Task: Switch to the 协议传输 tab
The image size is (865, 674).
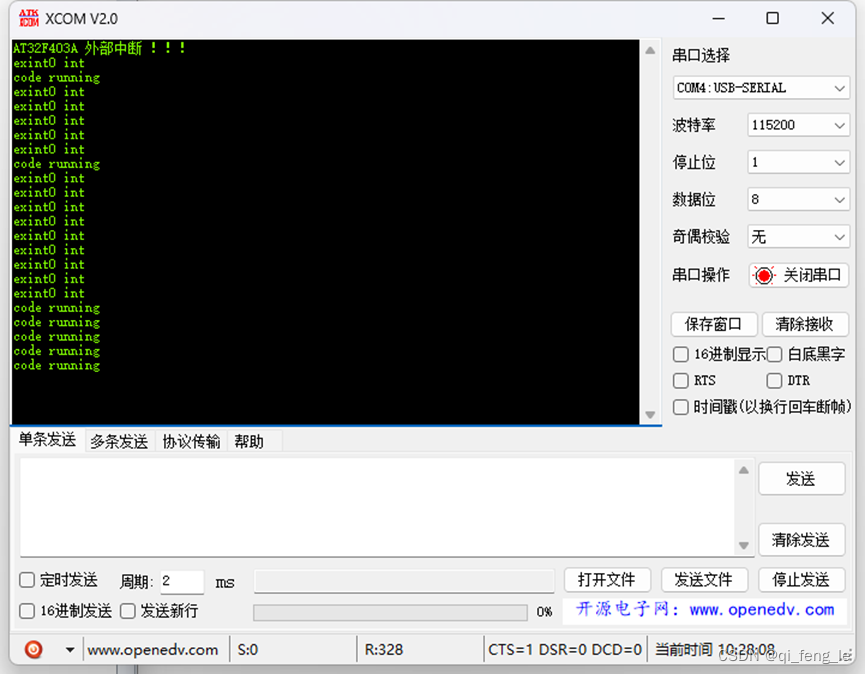Action: pyautogui.click(x=190, y=440)
